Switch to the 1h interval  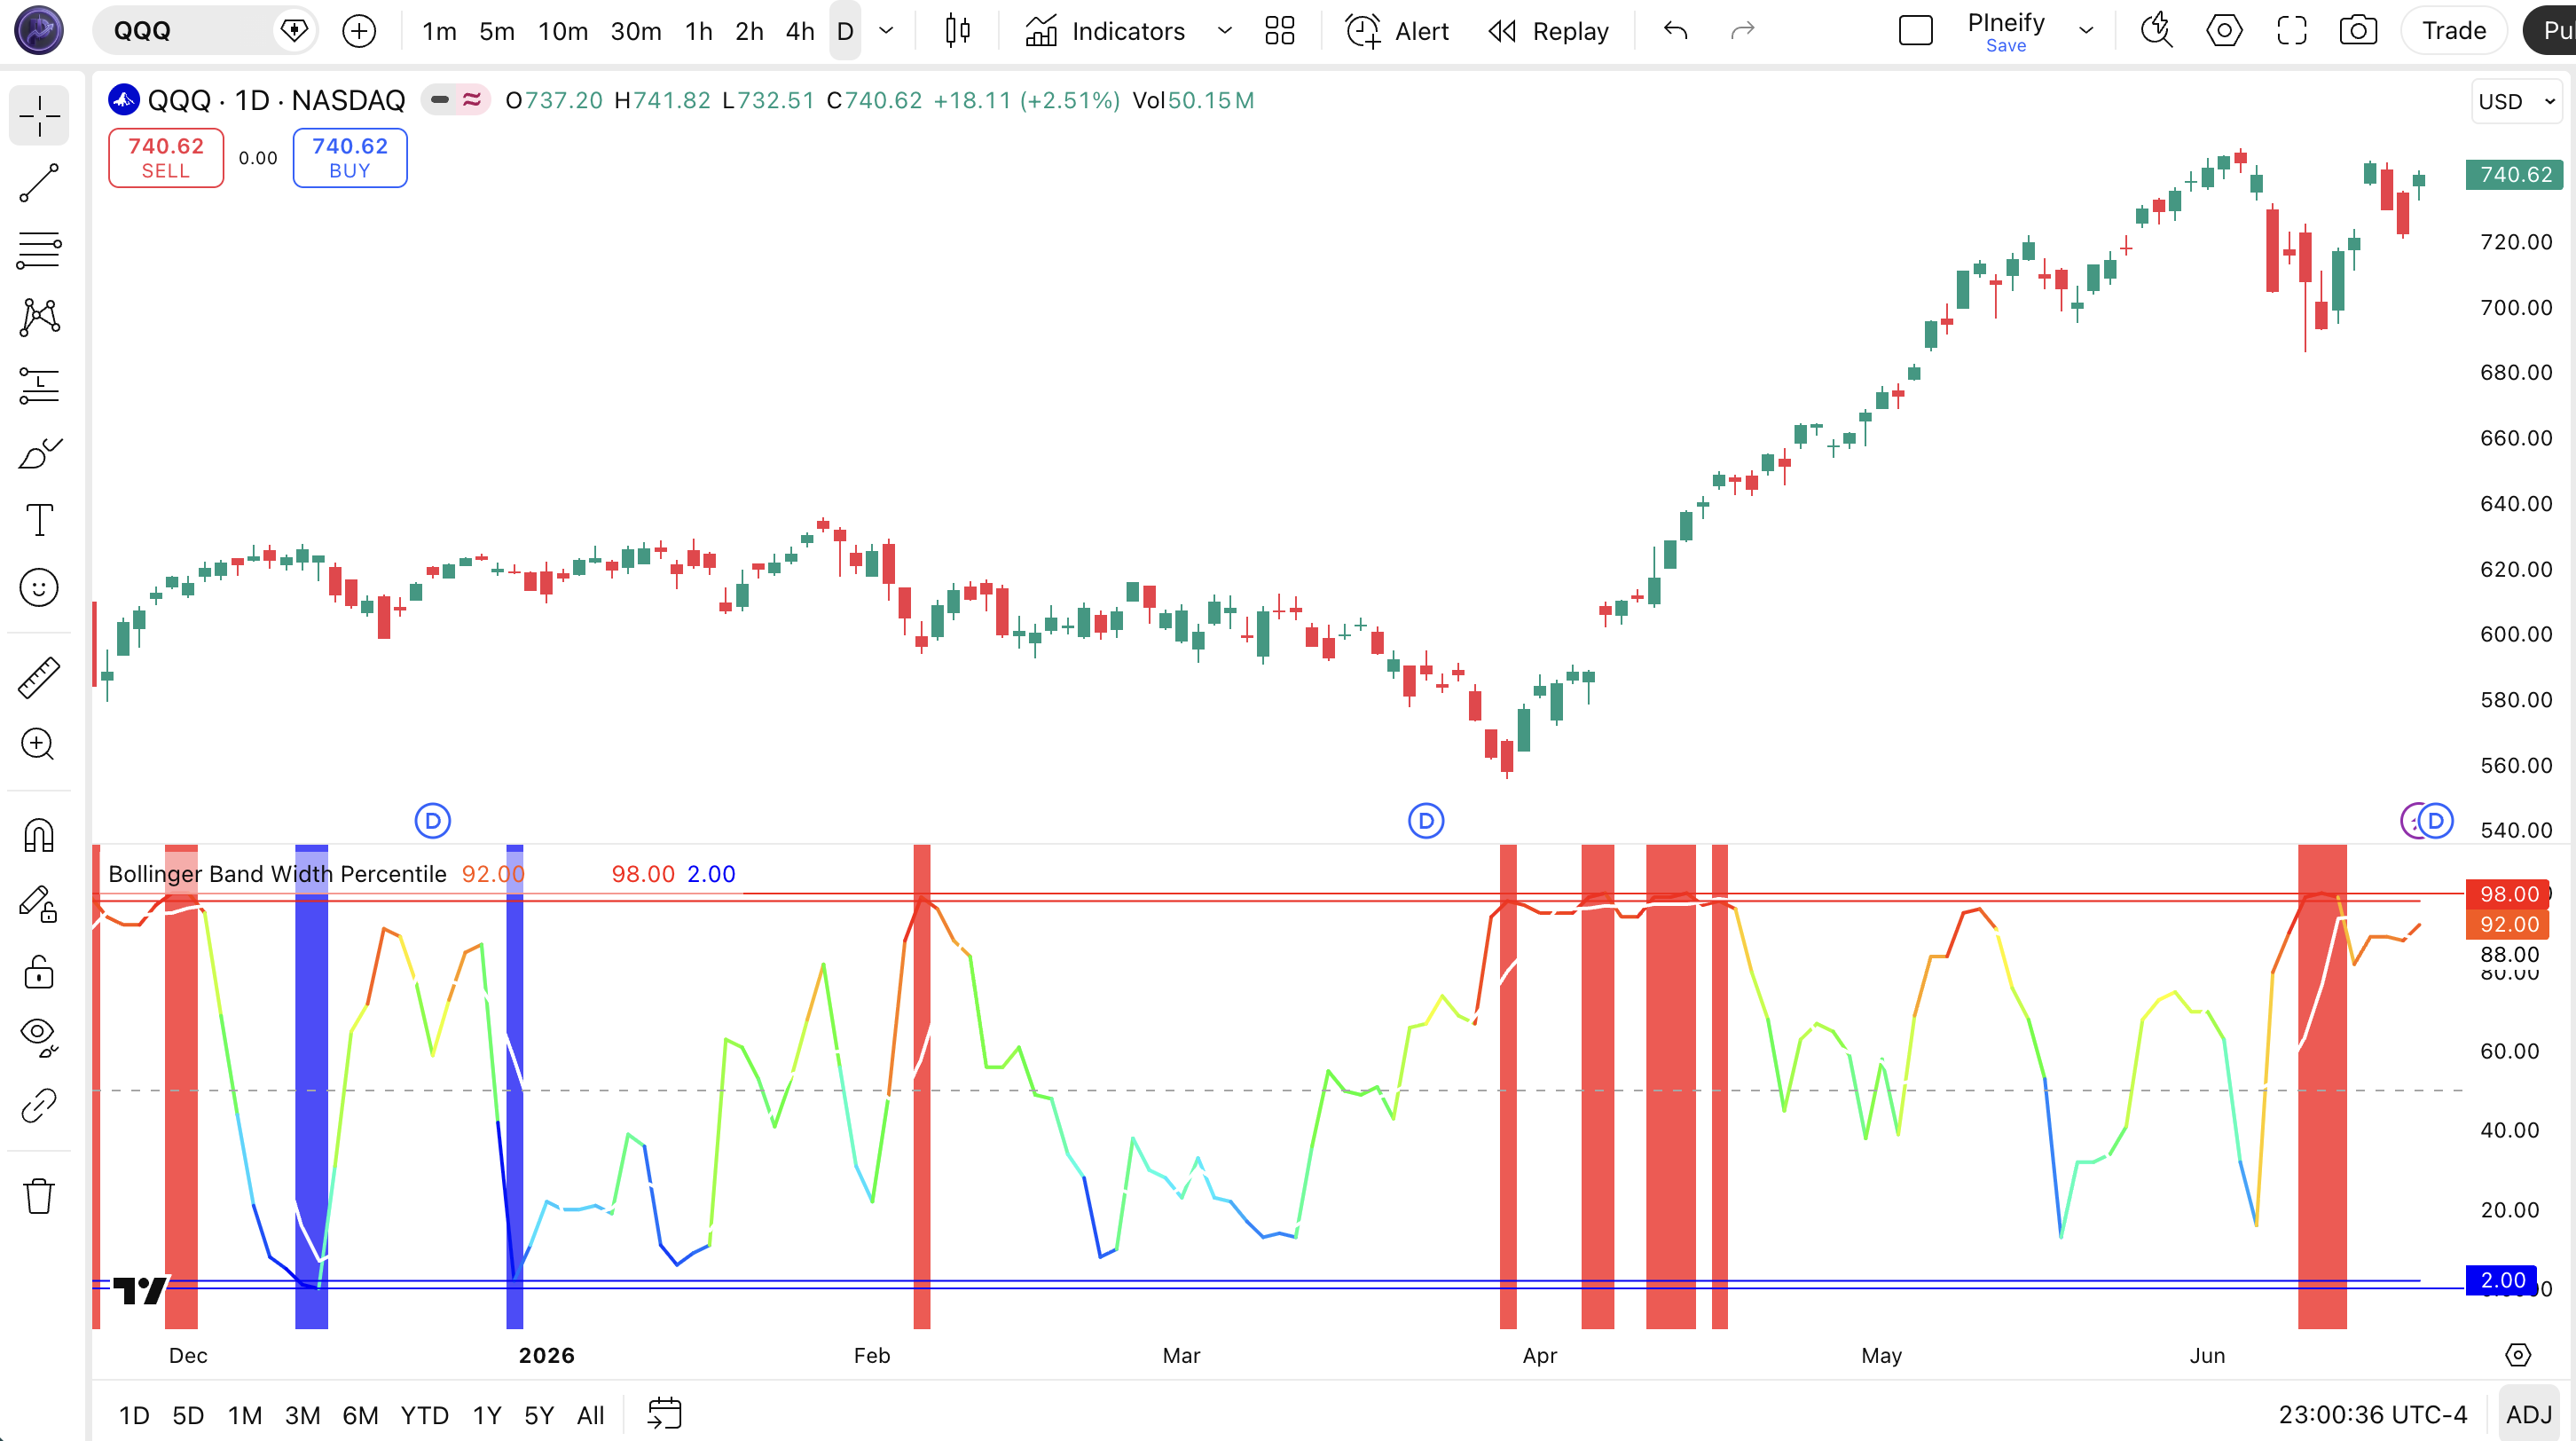point(699,31)
